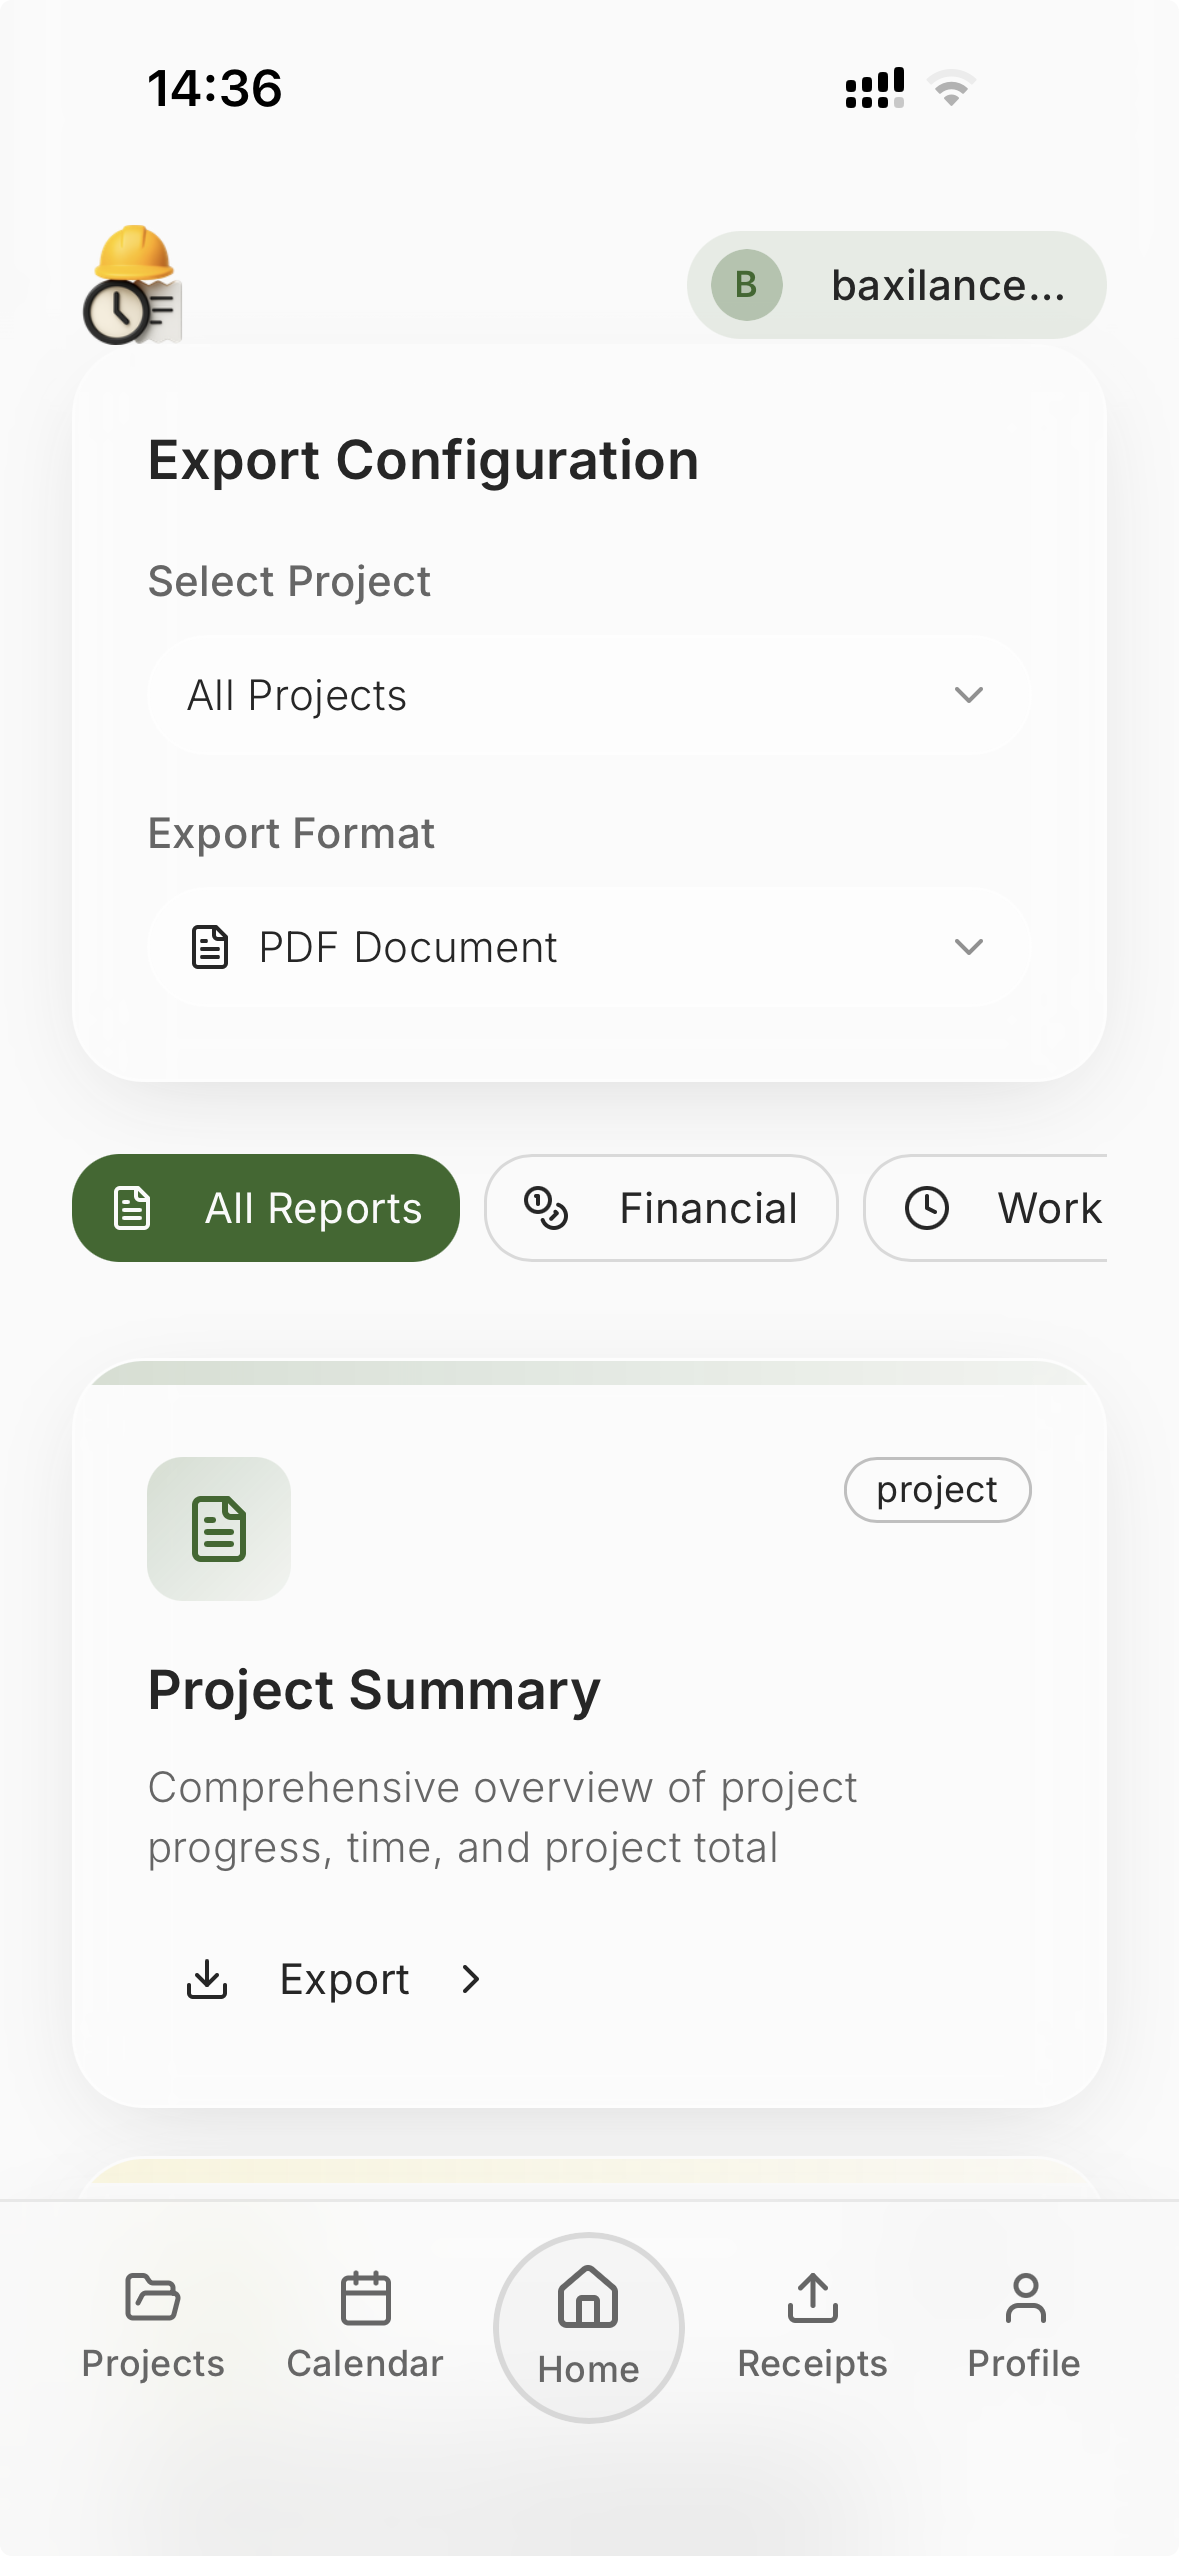This screenshot has width=1179, height=2556.
Task: Tap the Export button on Project Summary
Action: click(344, 1979)
